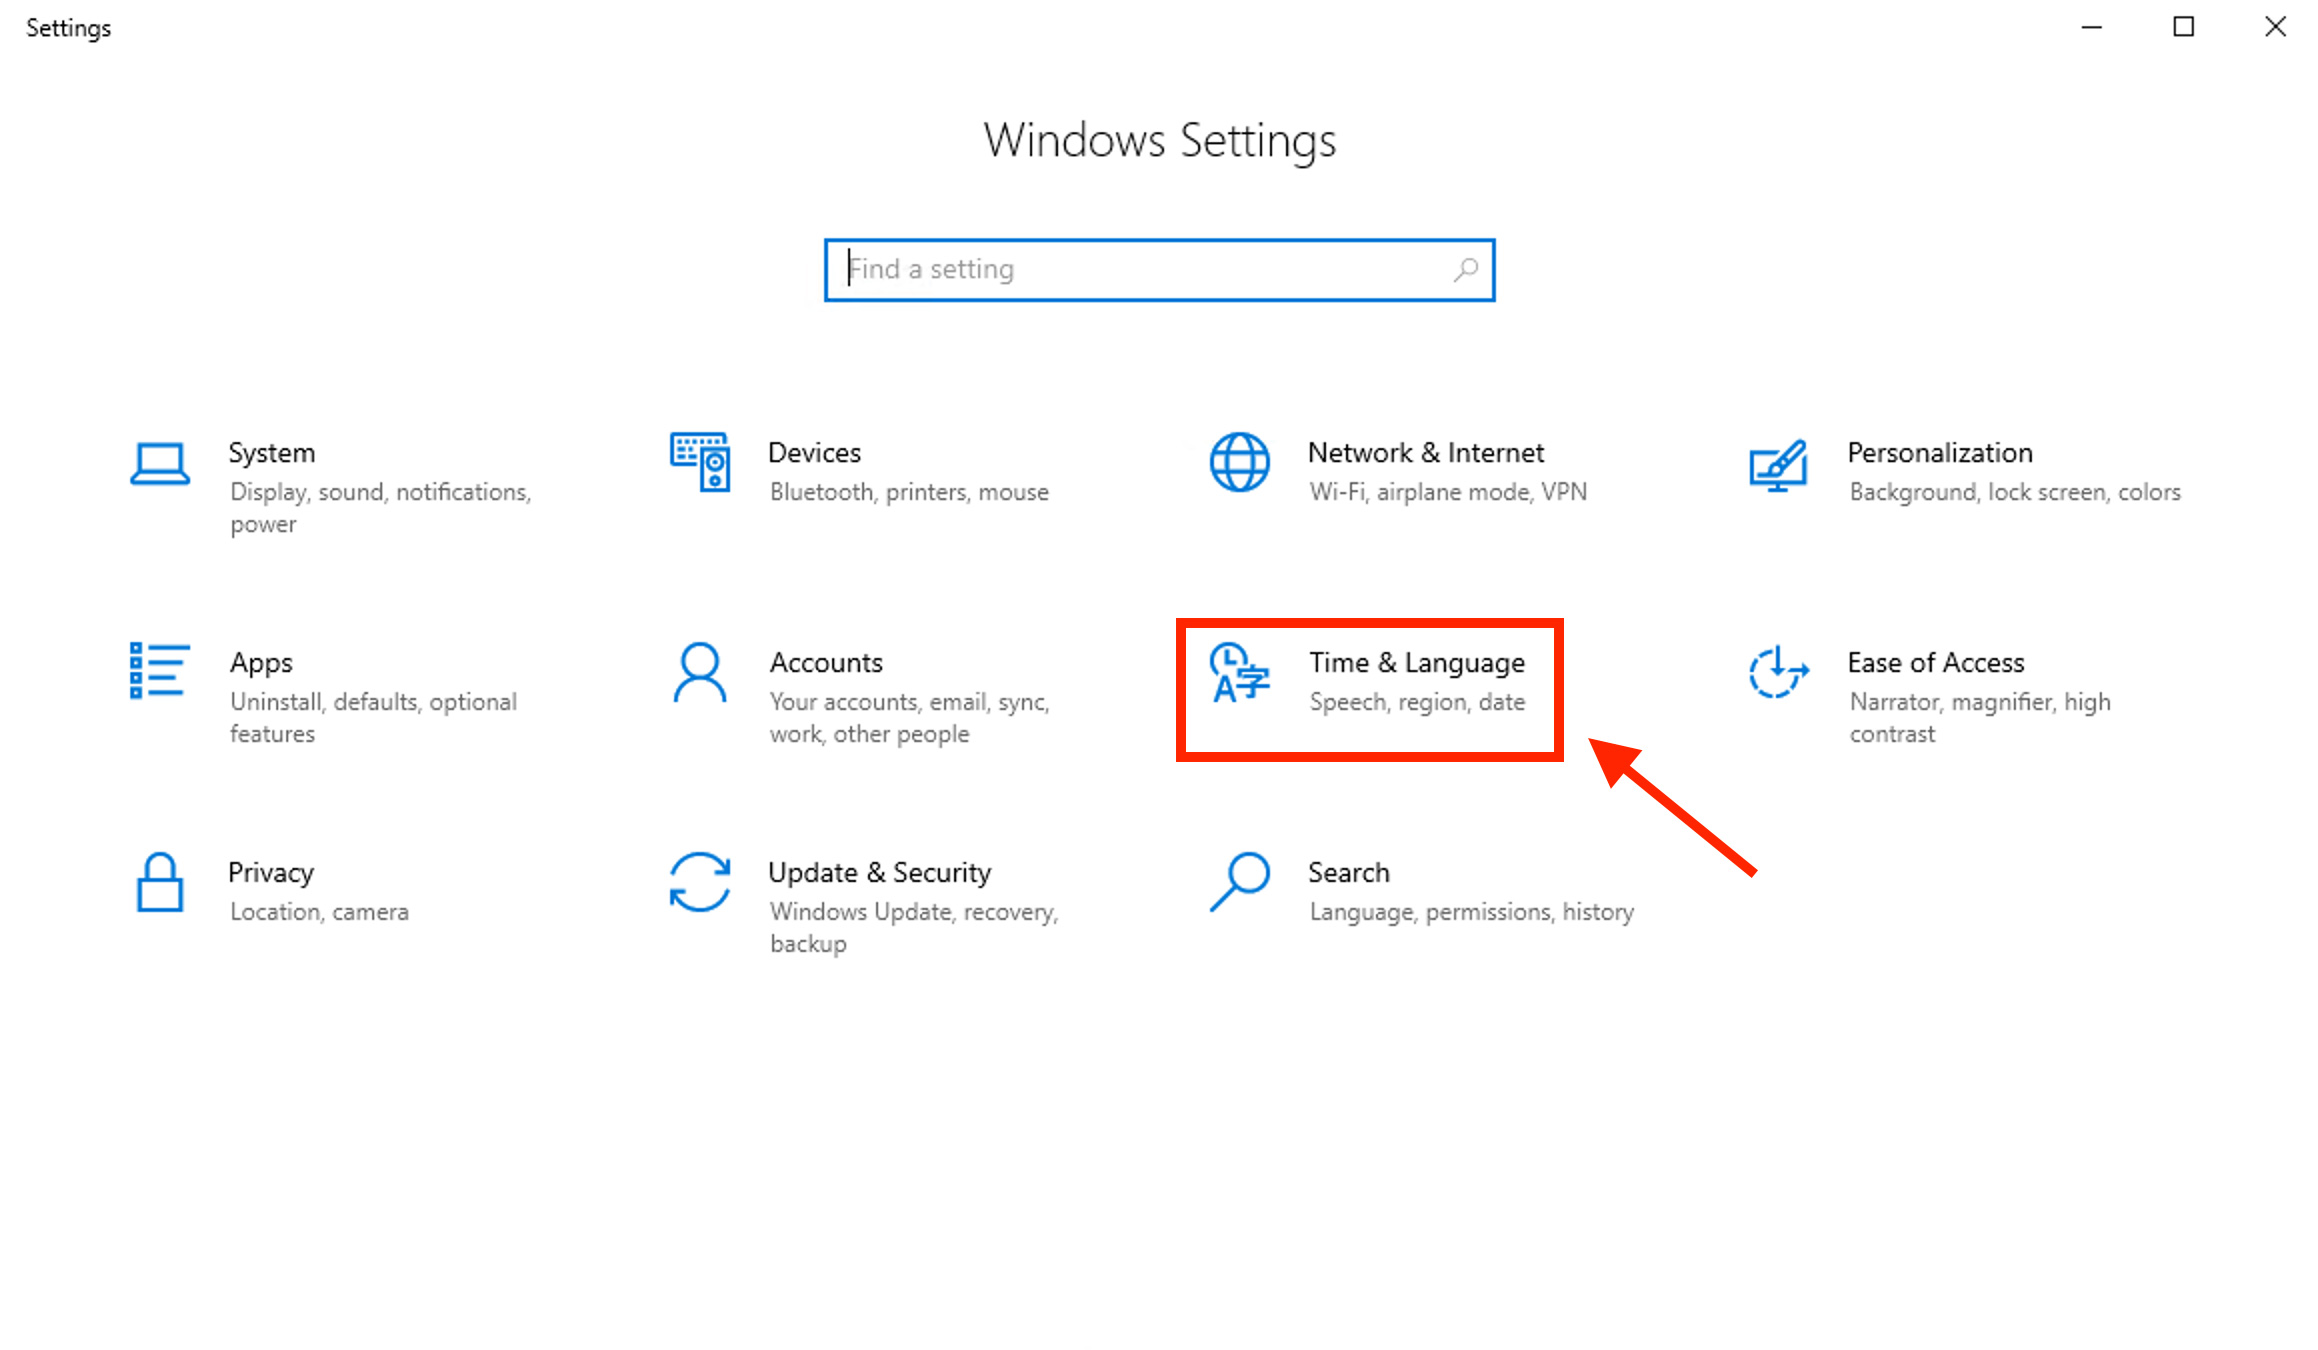The height and width of the screenshot is (1350, 2318).
Task: Open Personalization settings title
Action: coord(1940,453)
